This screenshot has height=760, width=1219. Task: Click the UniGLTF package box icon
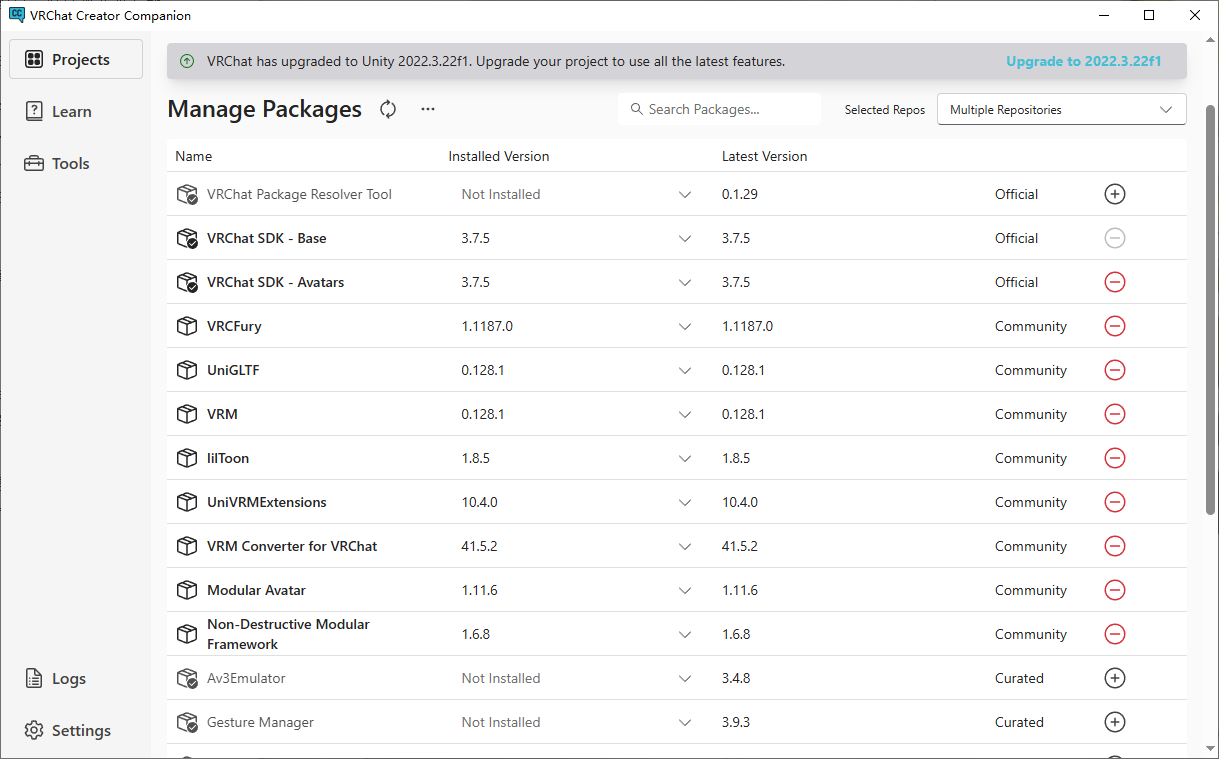point(187,370)
